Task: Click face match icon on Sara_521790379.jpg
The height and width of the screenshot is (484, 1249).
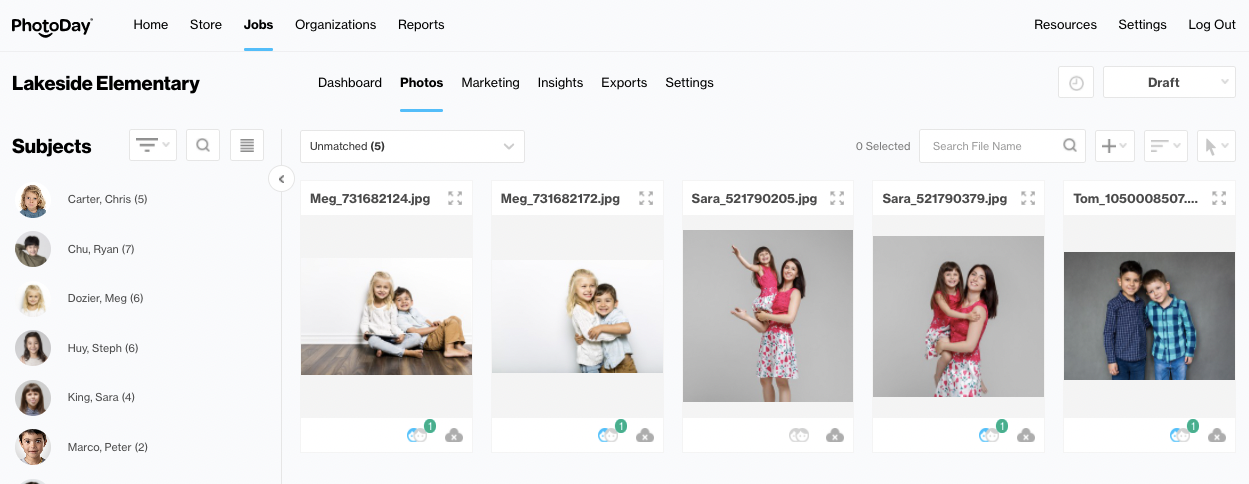Action: (990, 434)
